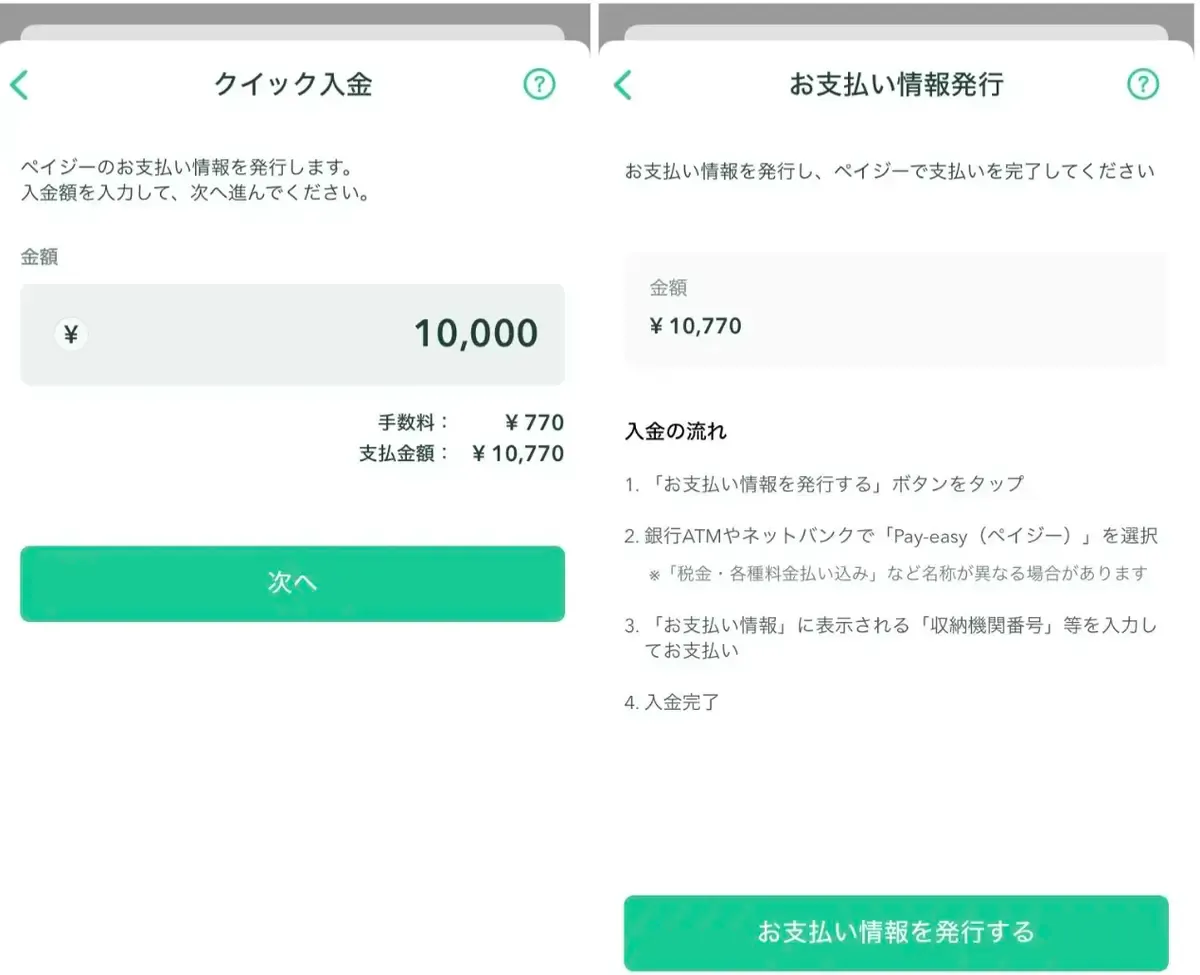Click step 1 ボタンをタップ instruction

tap(824, 484)
